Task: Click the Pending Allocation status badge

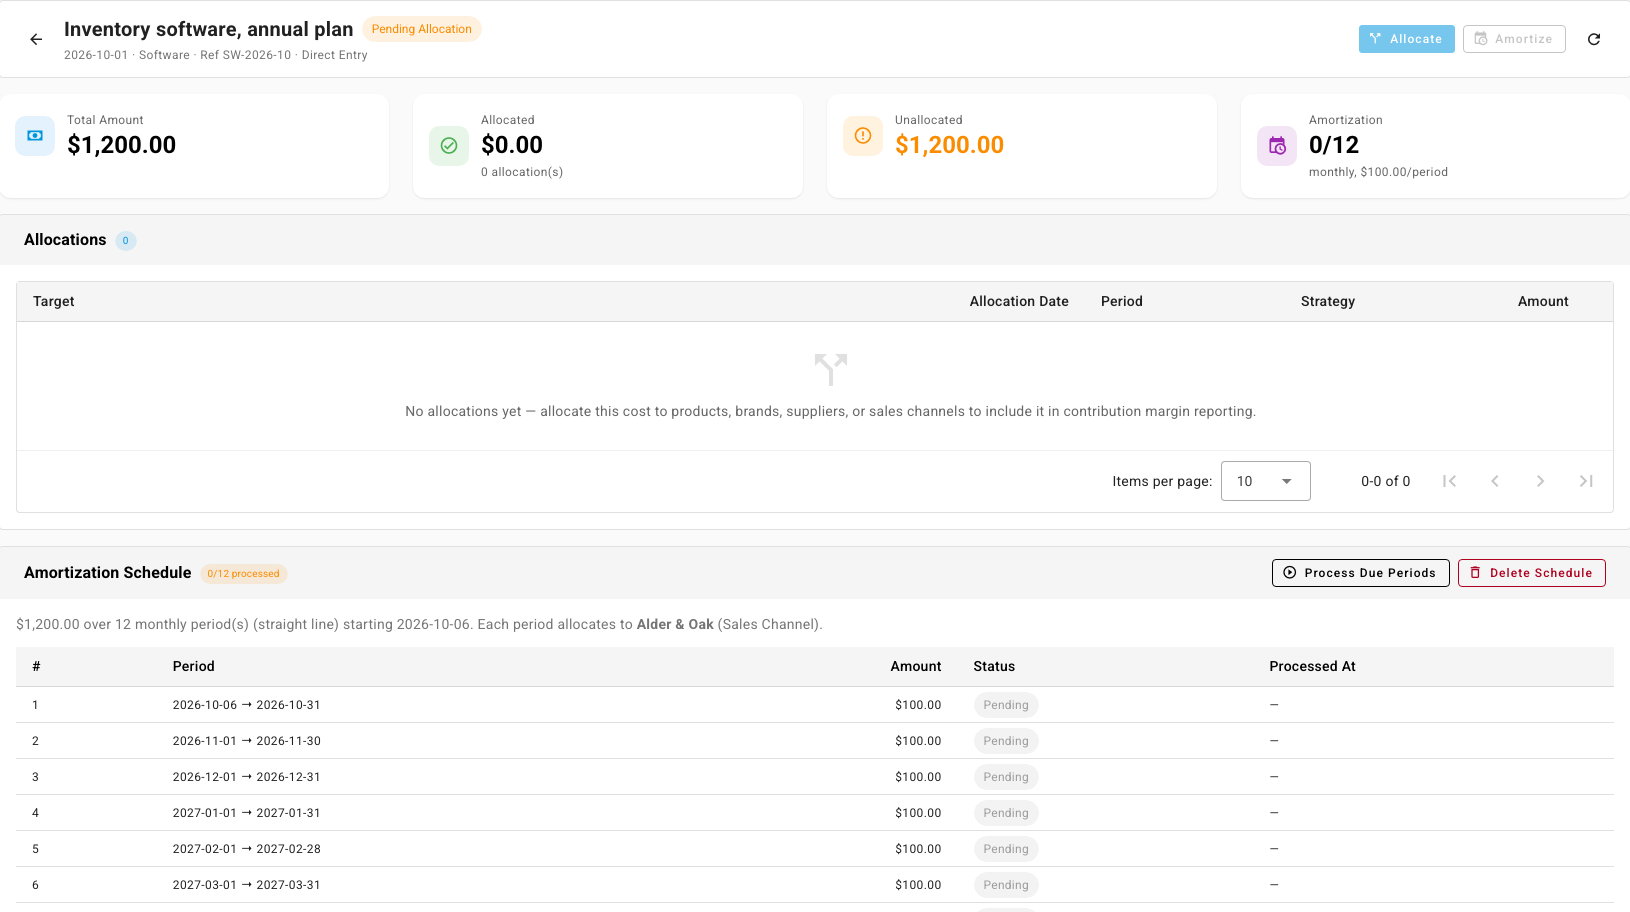Action: pyautogui.click(x=422, y=29)
